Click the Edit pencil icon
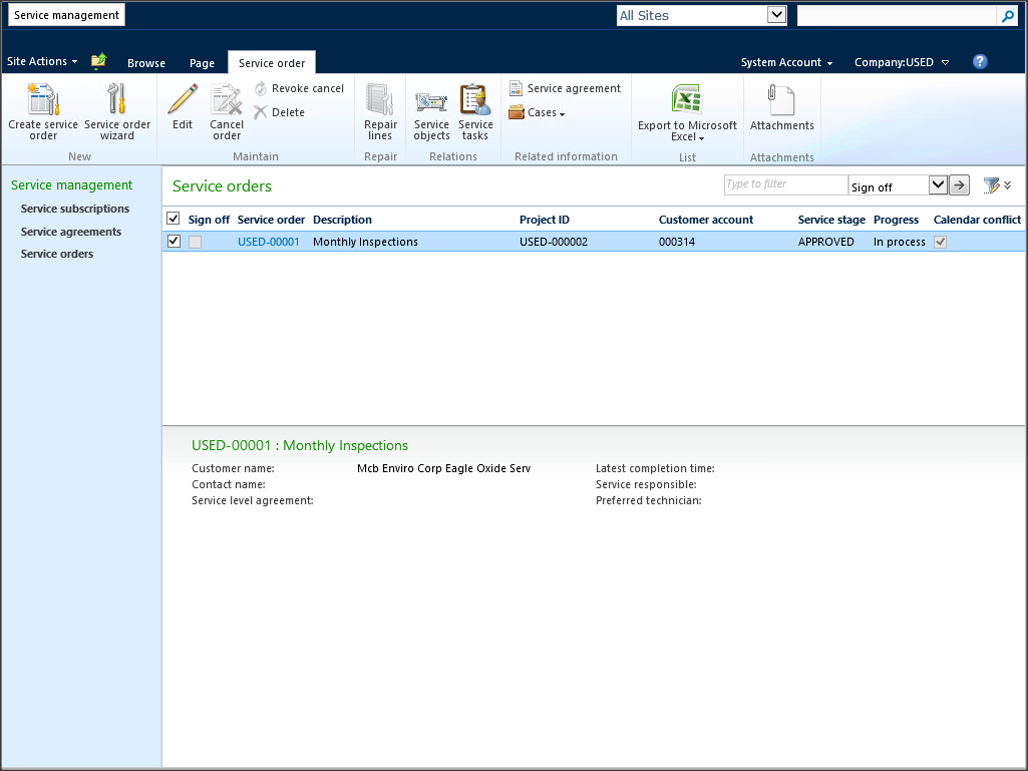The width and height of the screenshot is (1028, 771). (x=182, y=101)
